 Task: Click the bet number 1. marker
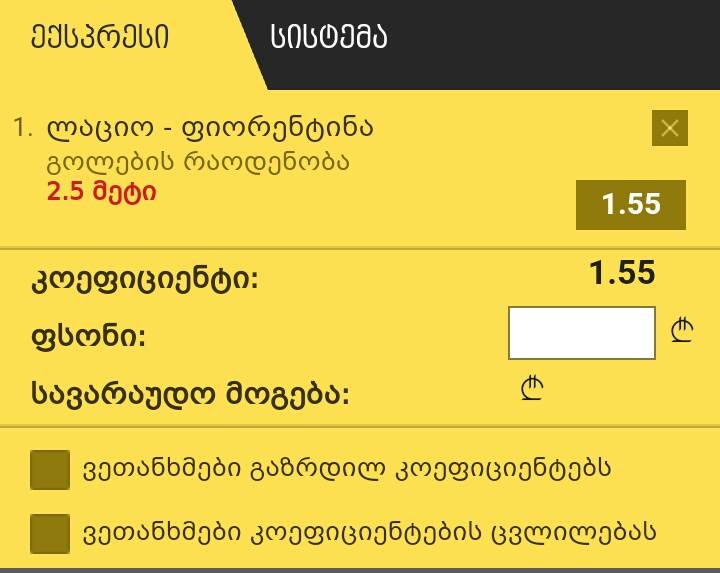pos(23,128)
